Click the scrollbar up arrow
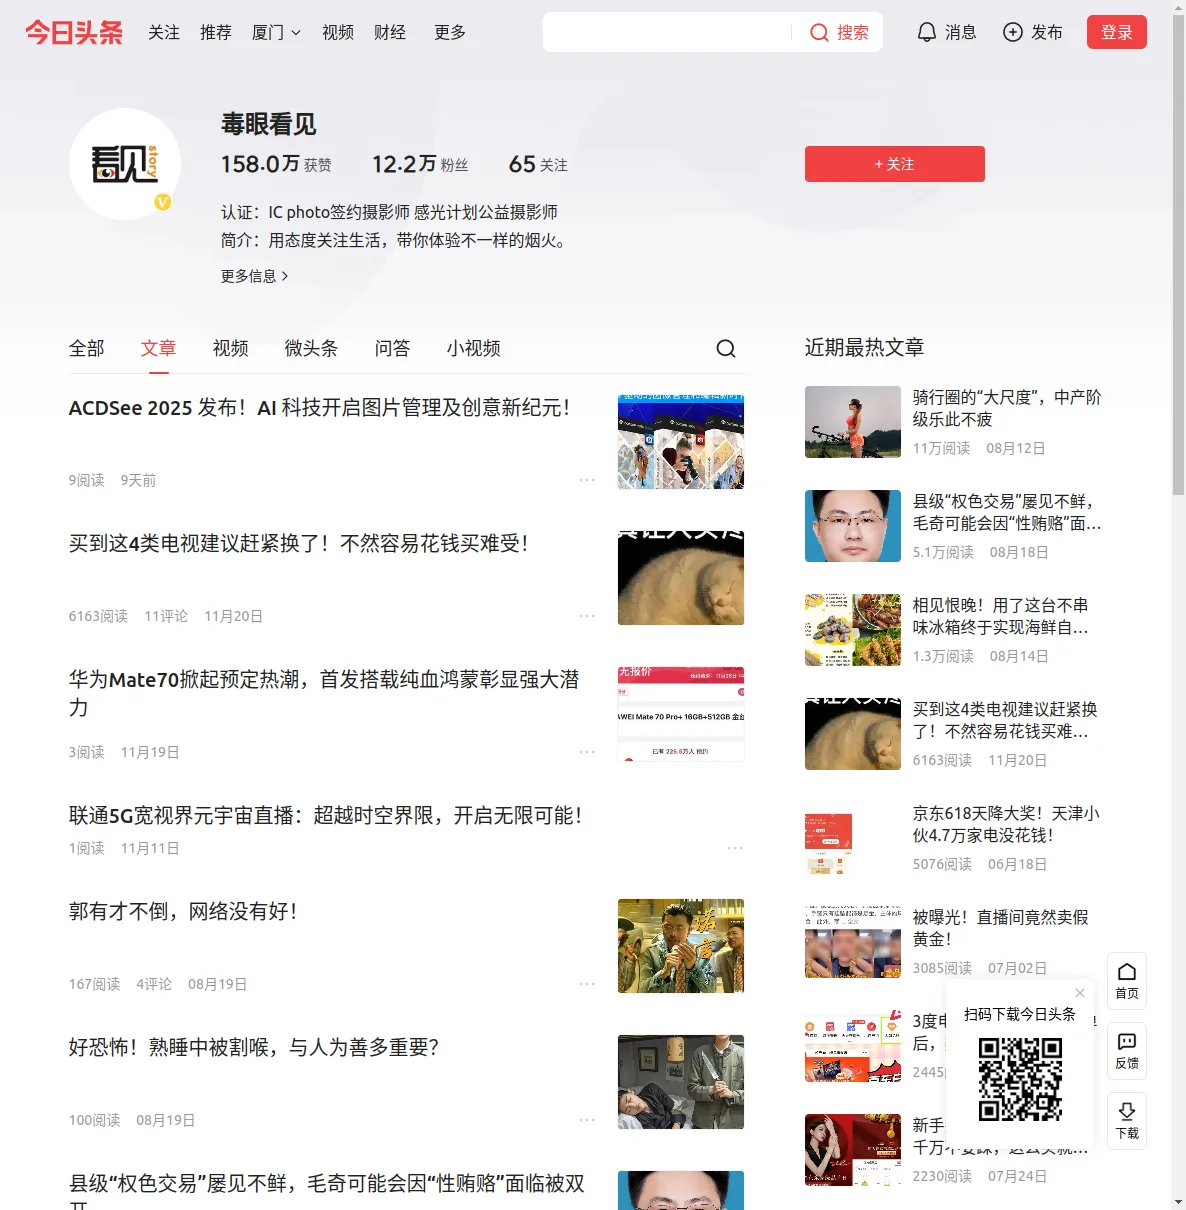This screenshot has width=1186, height=1210. [x=1178, y=7]
